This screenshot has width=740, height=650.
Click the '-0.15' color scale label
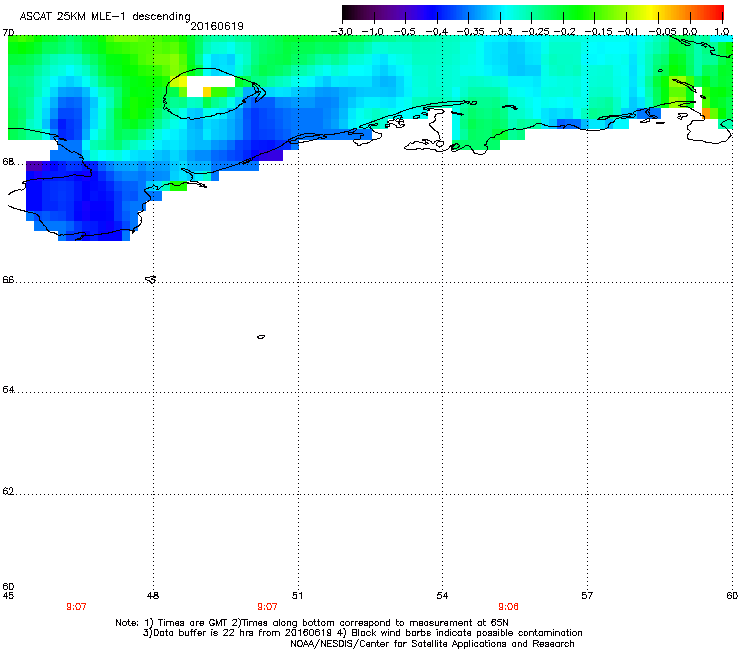coord(598,31)
